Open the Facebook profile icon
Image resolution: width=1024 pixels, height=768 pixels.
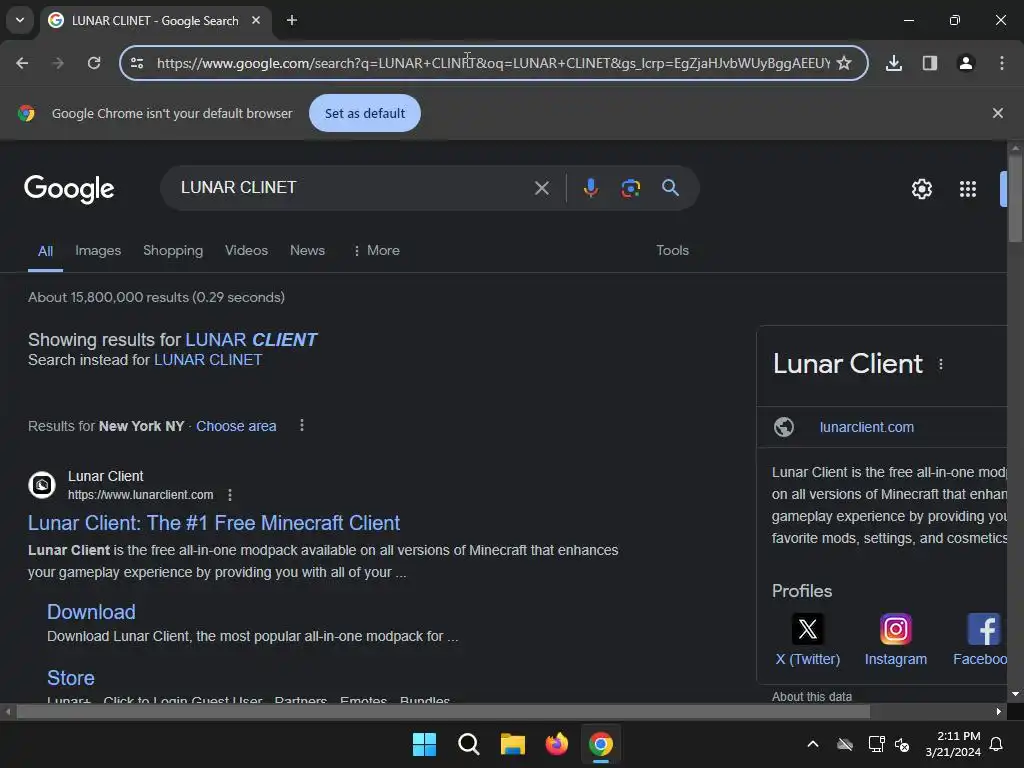coord(984,630)
